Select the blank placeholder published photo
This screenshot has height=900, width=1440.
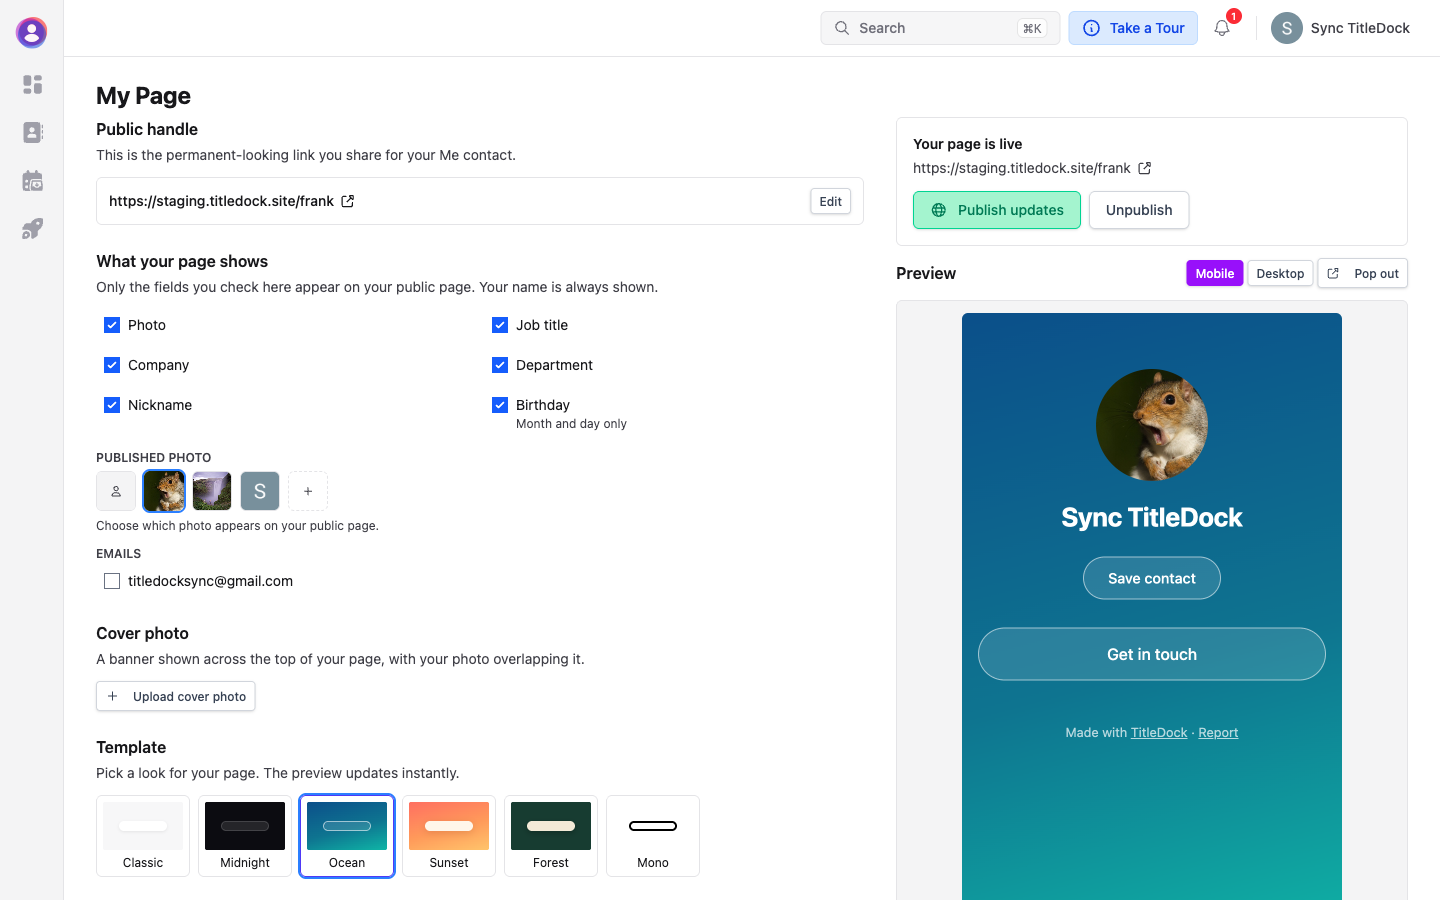pyautogui.click(x=116, y=491)
